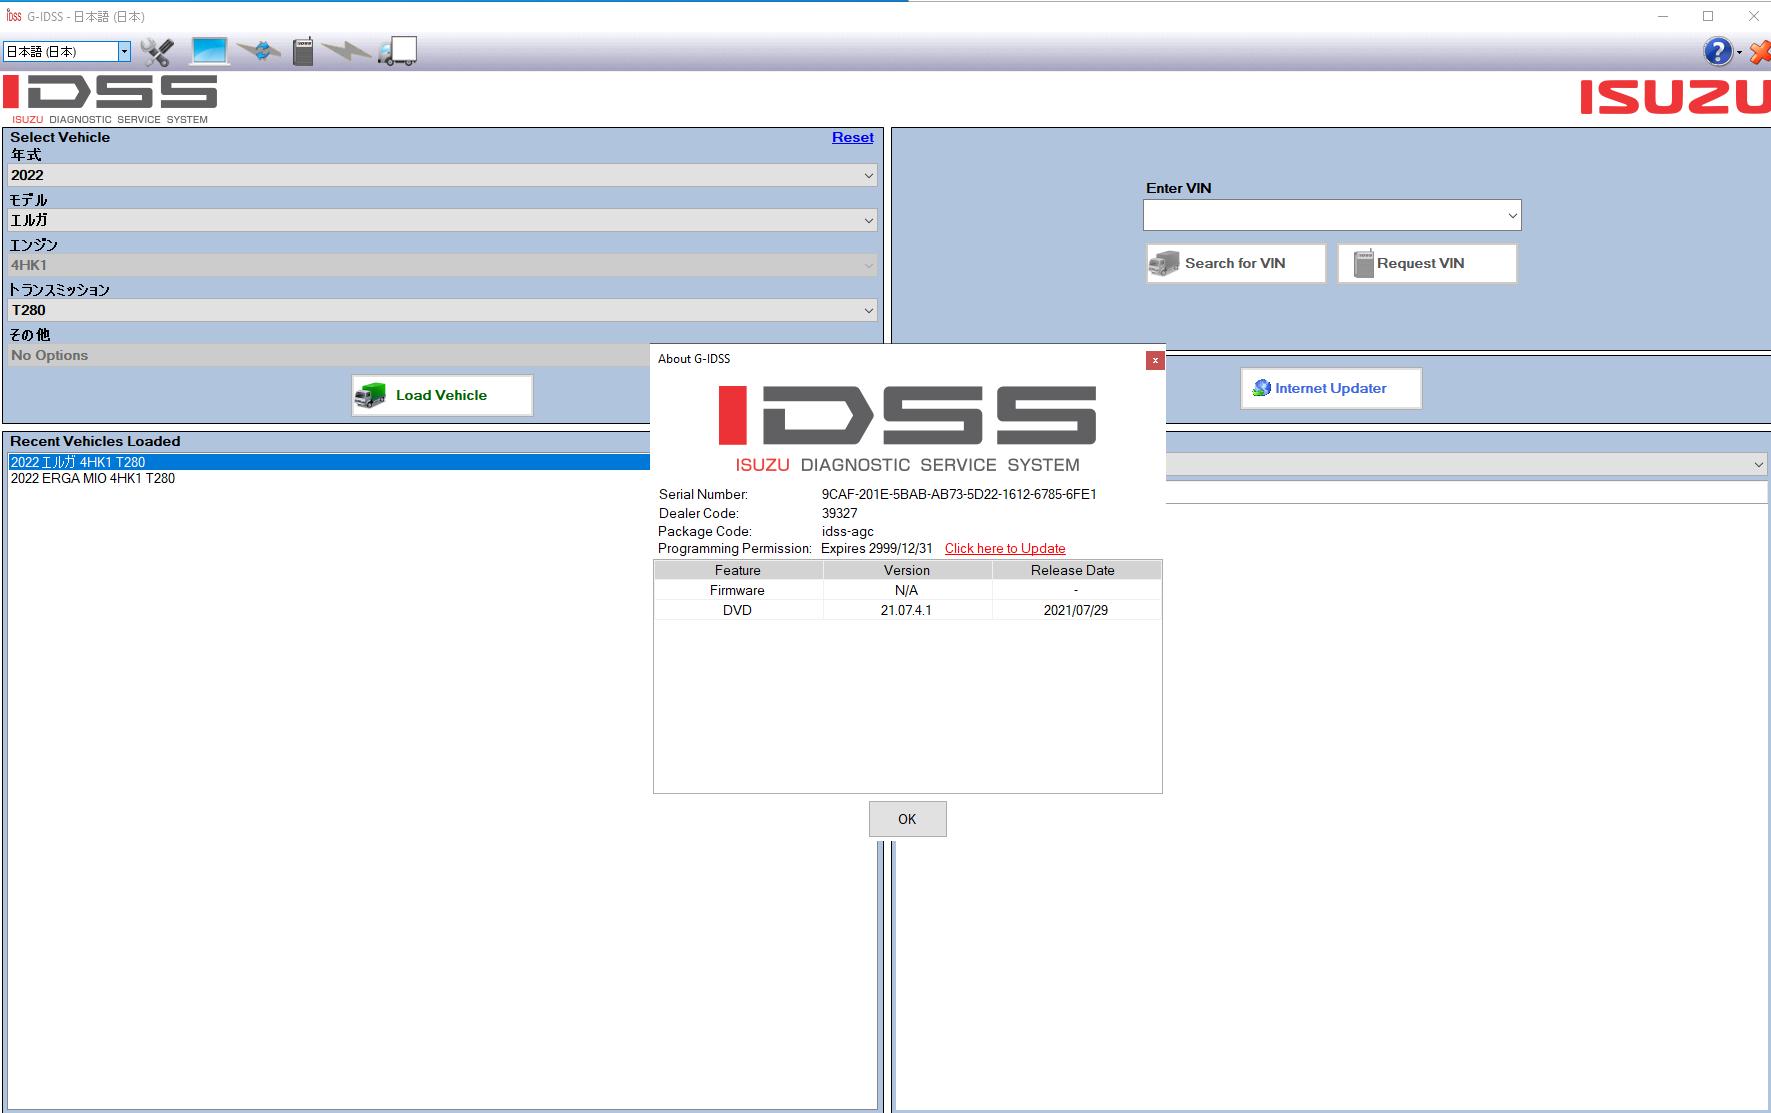Image resolution: width=1771 pixels, height=1113 pixels.
Task: Open the 年式 dropdown showing 2022
Action: coord(866,174)
